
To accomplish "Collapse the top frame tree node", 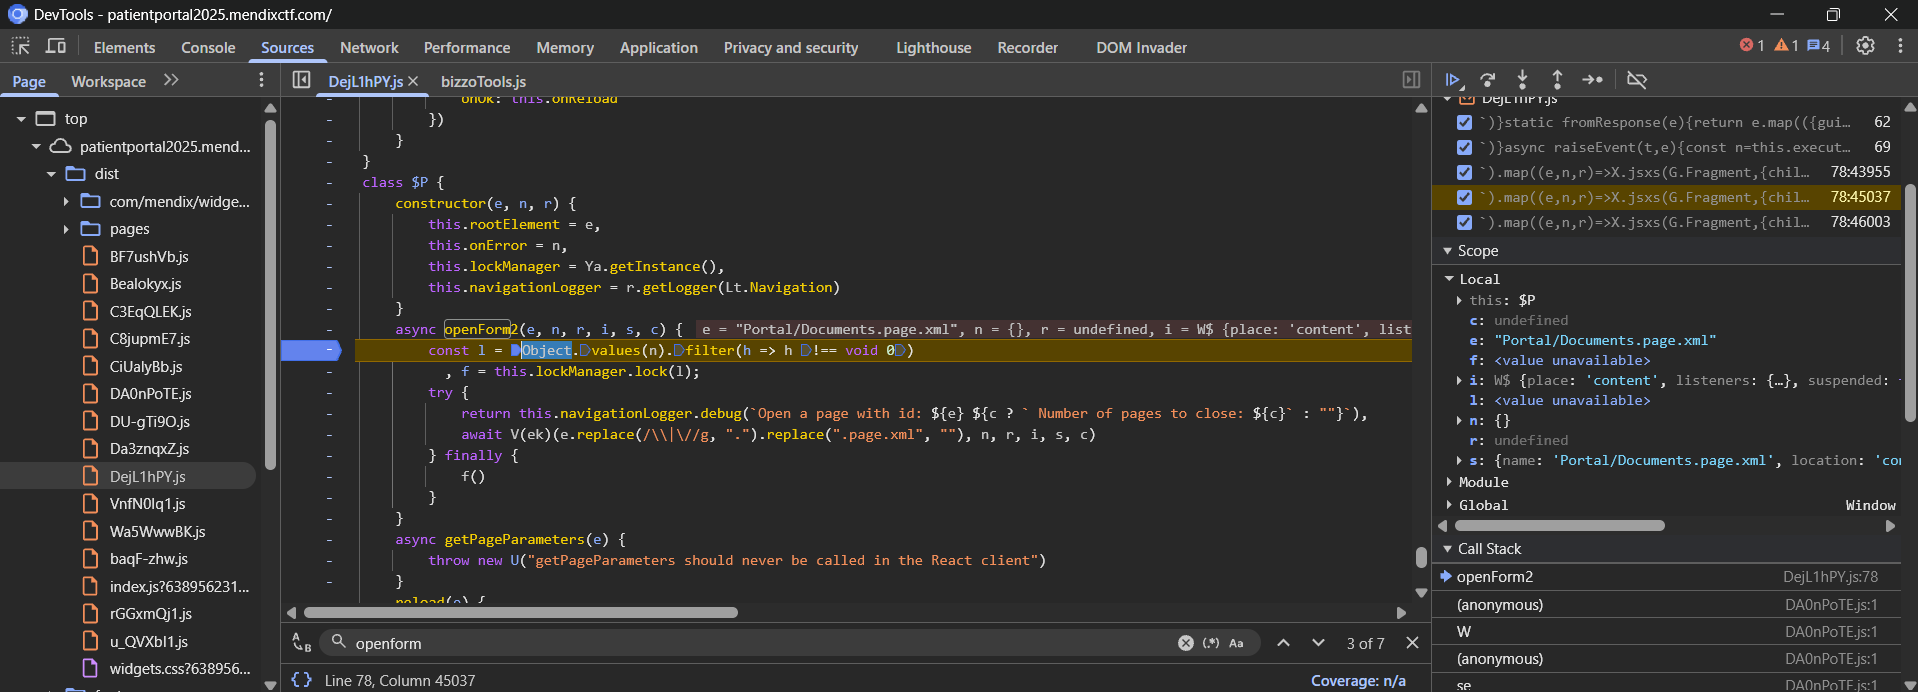I will tap(21, 119).
